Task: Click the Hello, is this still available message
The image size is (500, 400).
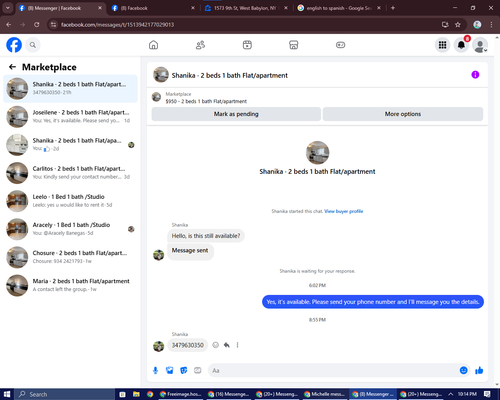Action: point(206,236)
